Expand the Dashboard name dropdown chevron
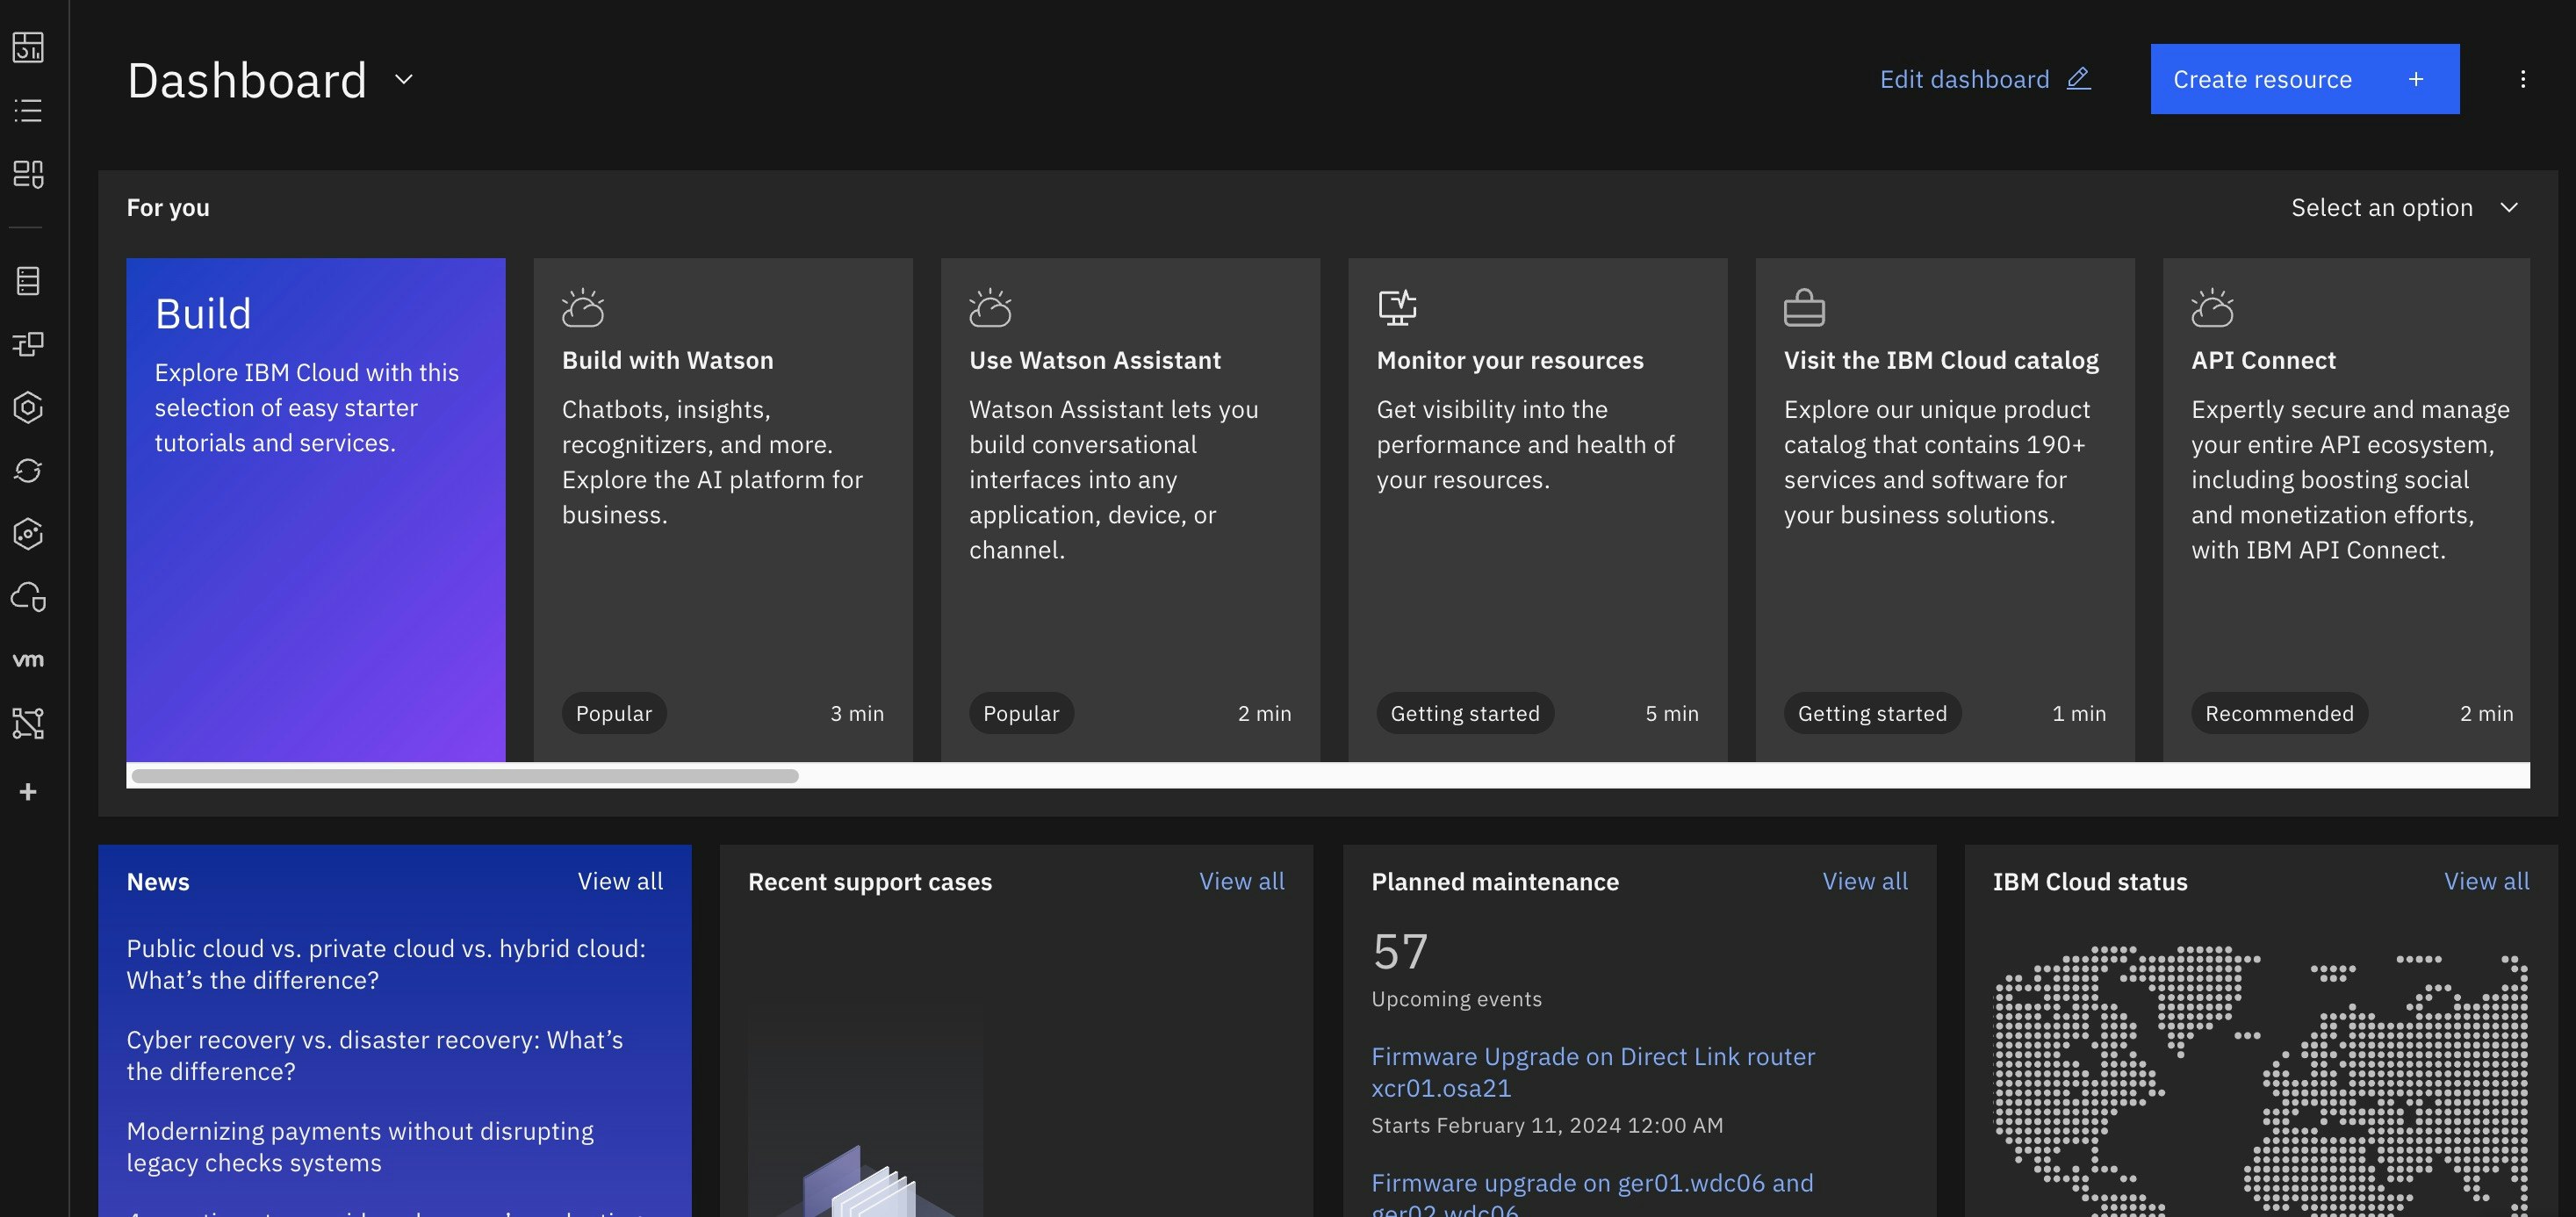 [x=403, y=79]
